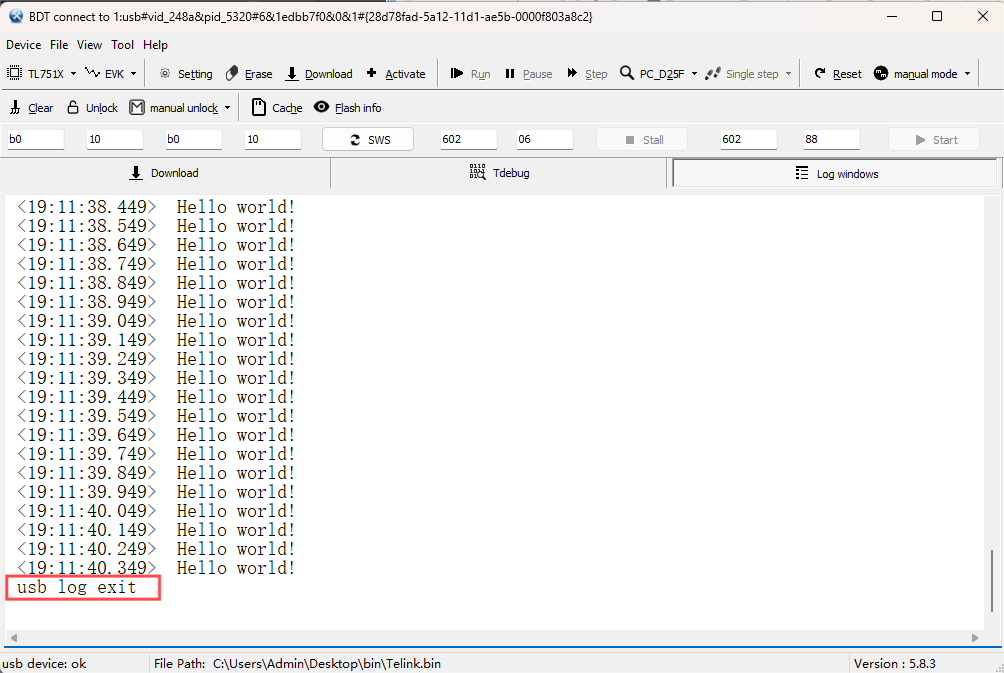Image resolution: width=1004 pixels, height=673 pixels.
Task: Click the Reset circular arrow icon
Action: [820, 73]
